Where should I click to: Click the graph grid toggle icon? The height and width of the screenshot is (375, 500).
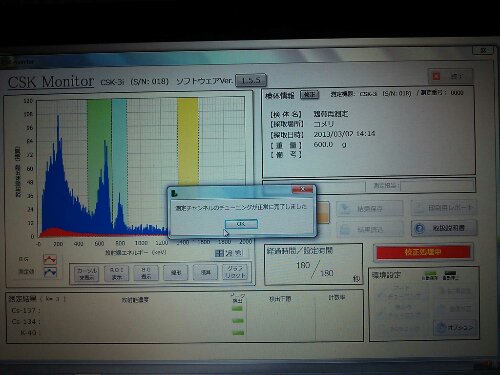(x=219, y=253)
